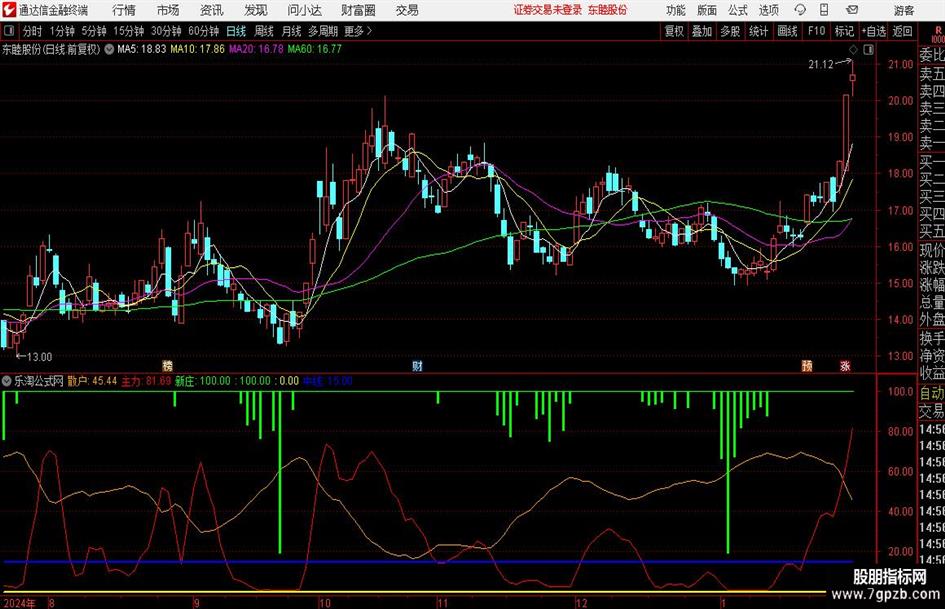This screenshot has width=945, height=609.
Task: Click the 散户: 45.44 indicator value
Action: pyautogui.click(x=92, y=381)
